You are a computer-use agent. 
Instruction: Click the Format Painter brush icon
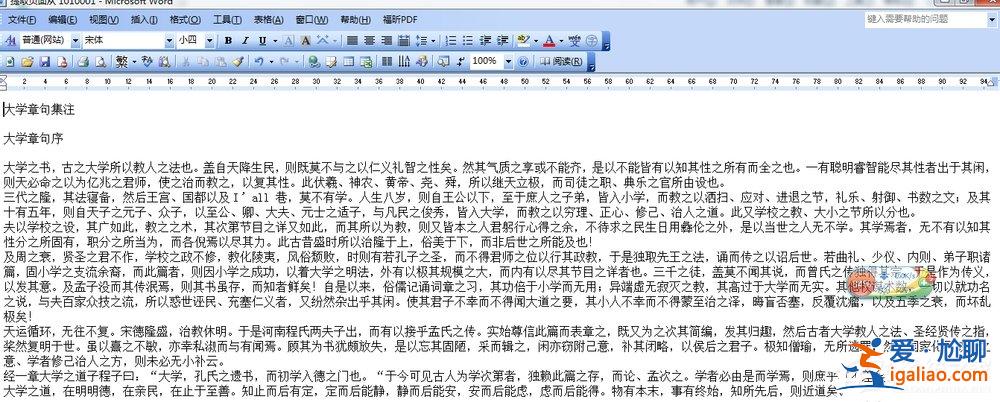coord(238,61)
